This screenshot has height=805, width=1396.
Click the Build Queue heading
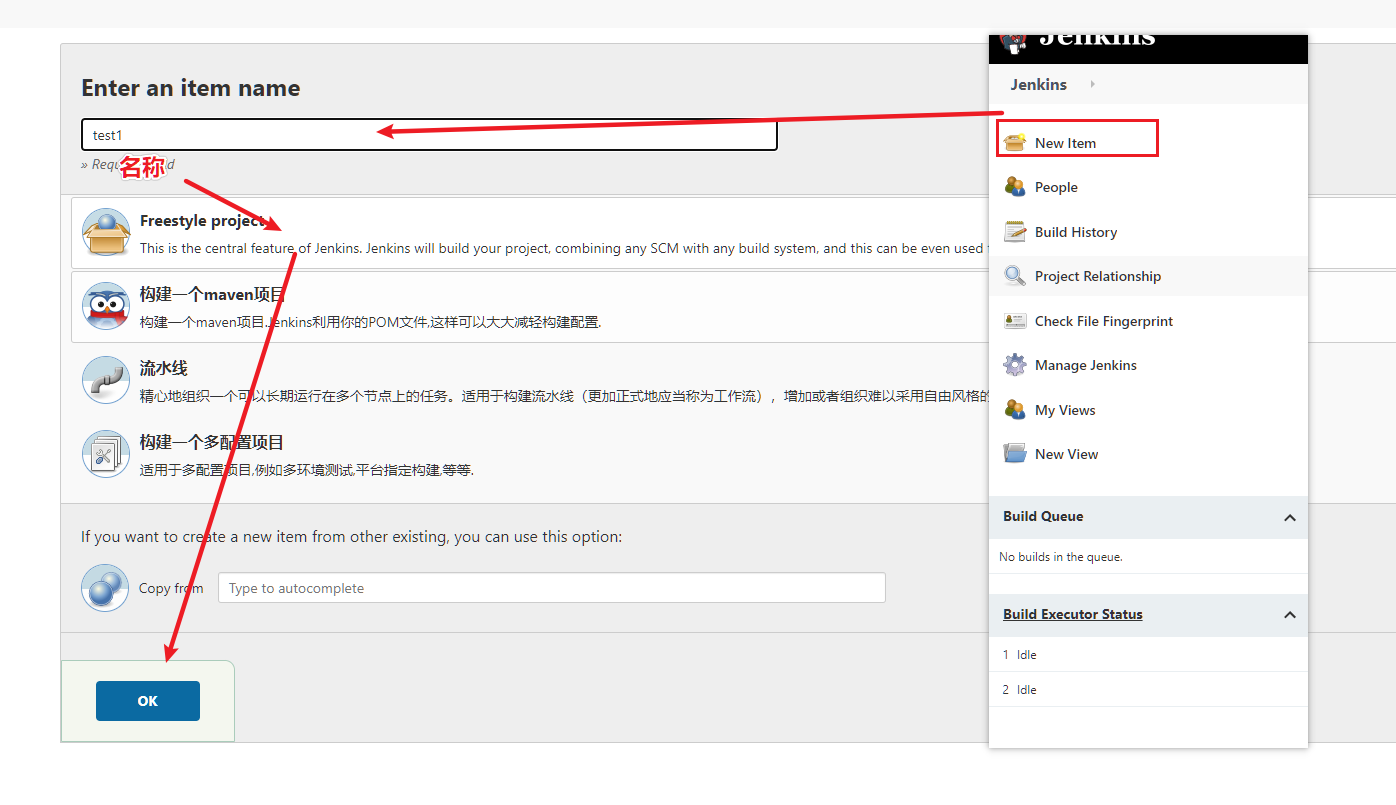click(1043, 516)
